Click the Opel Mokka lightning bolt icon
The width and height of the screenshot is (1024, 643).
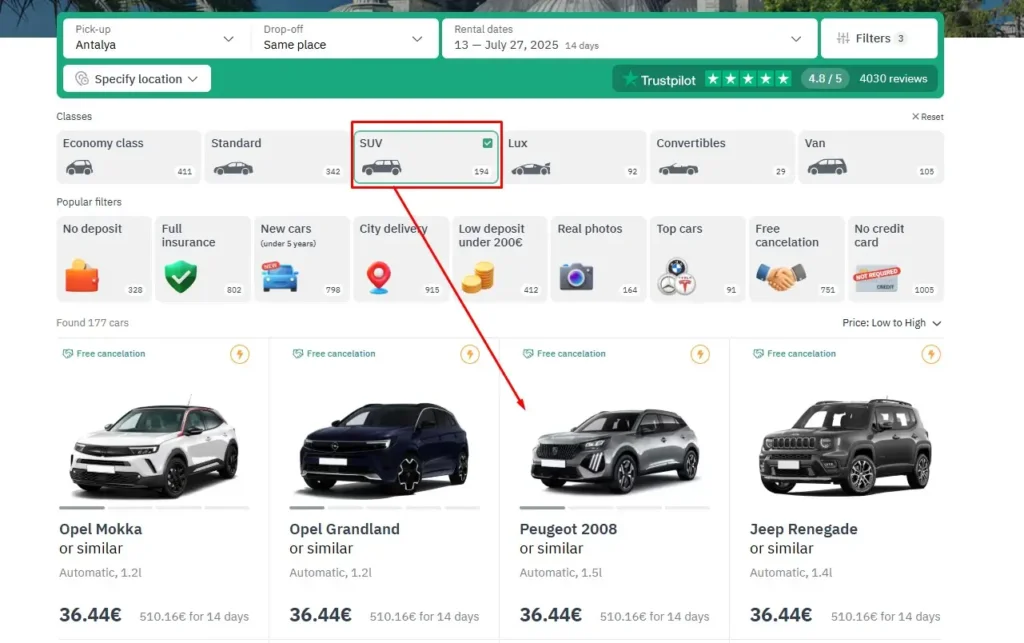tap(240, 354)
